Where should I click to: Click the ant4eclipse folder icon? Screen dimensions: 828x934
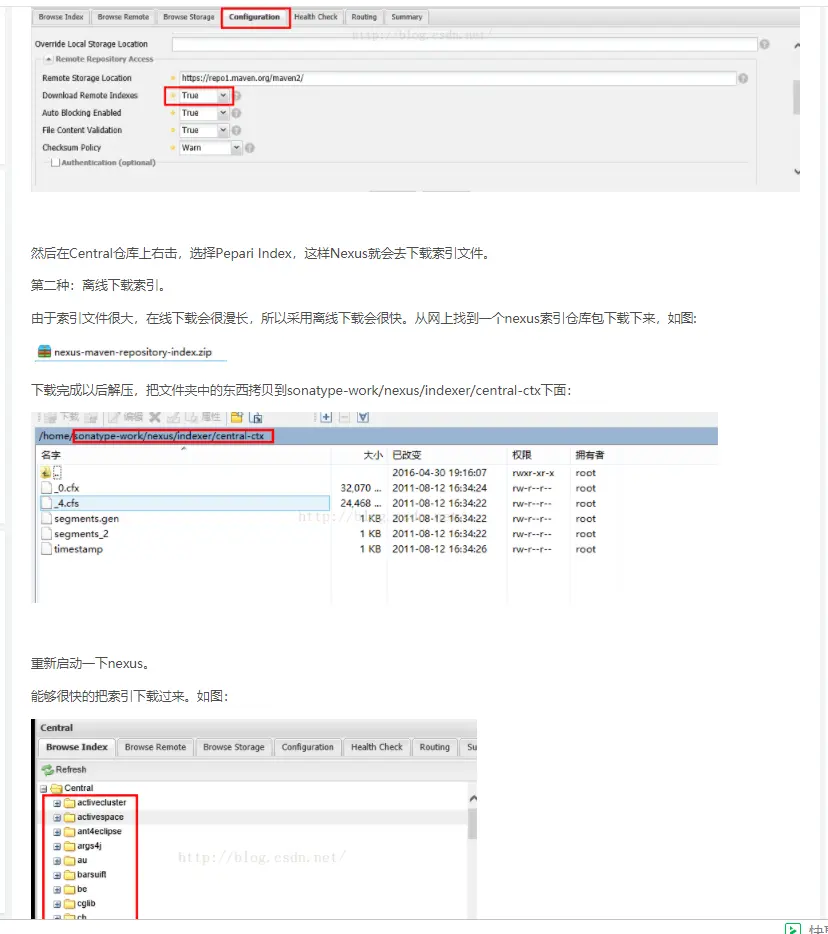(x=70, y=832)
